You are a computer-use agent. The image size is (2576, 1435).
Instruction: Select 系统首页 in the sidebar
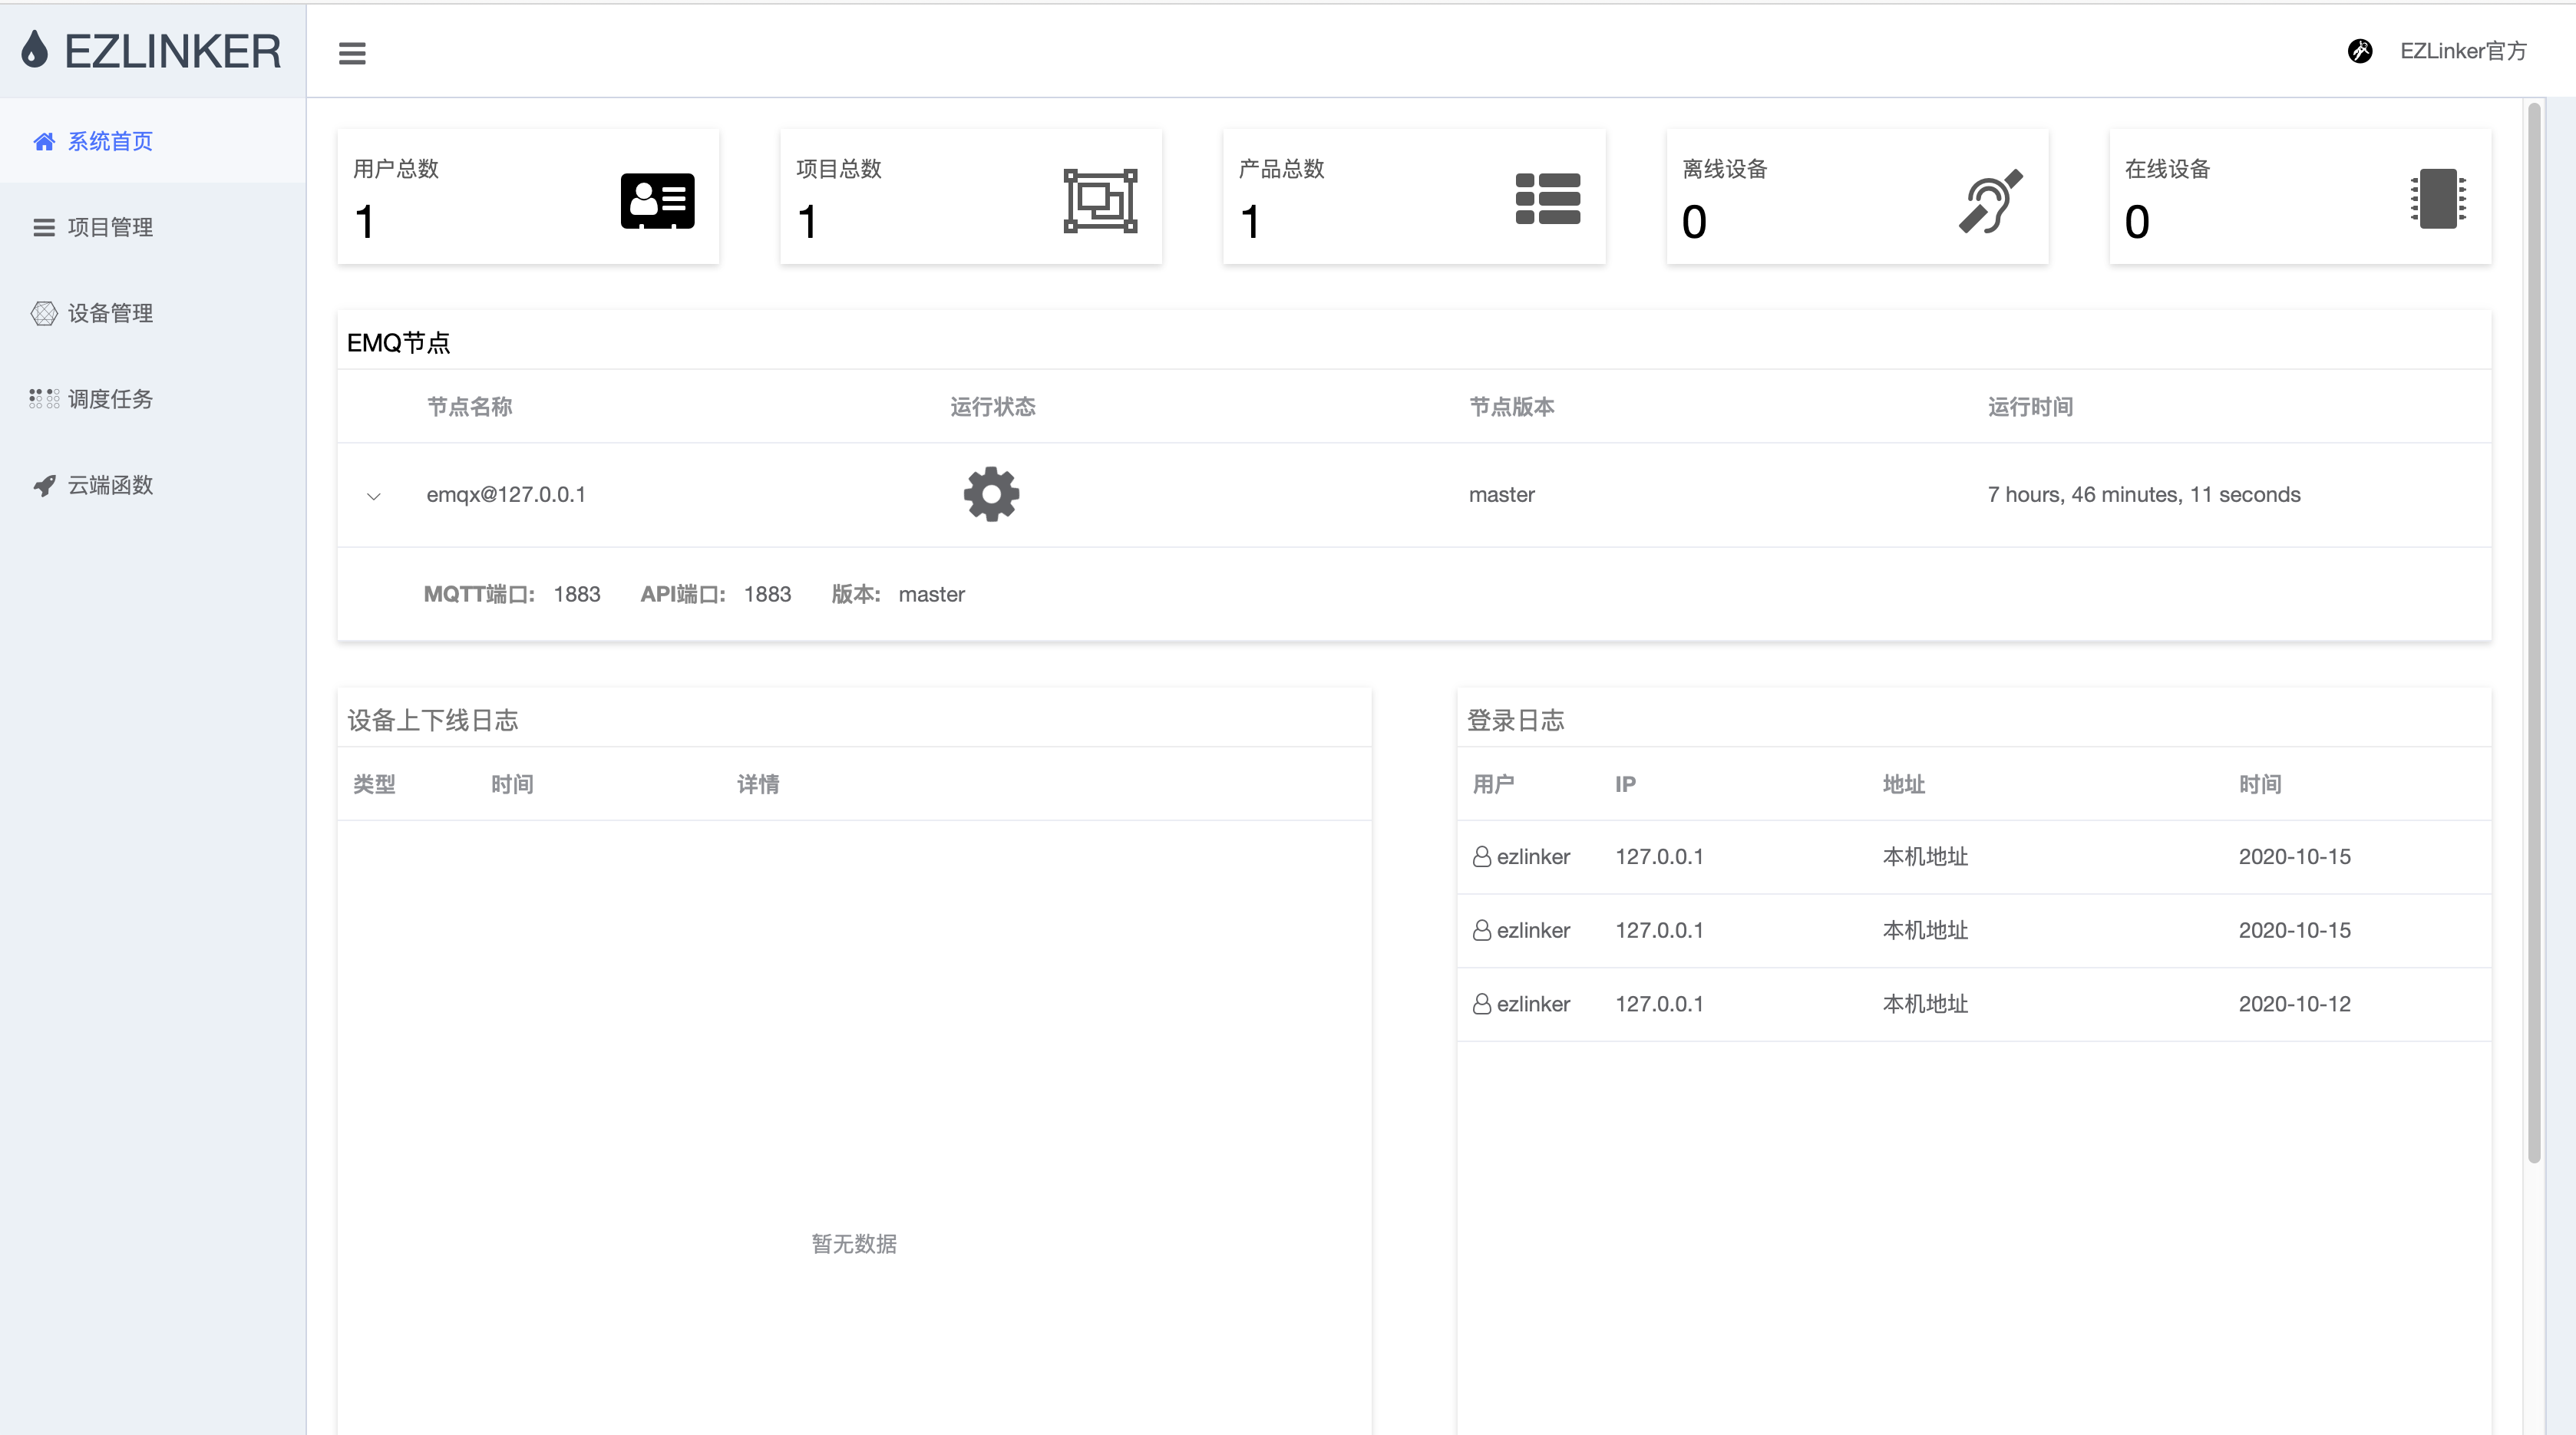pyautogui.click(x=152, y=141)
